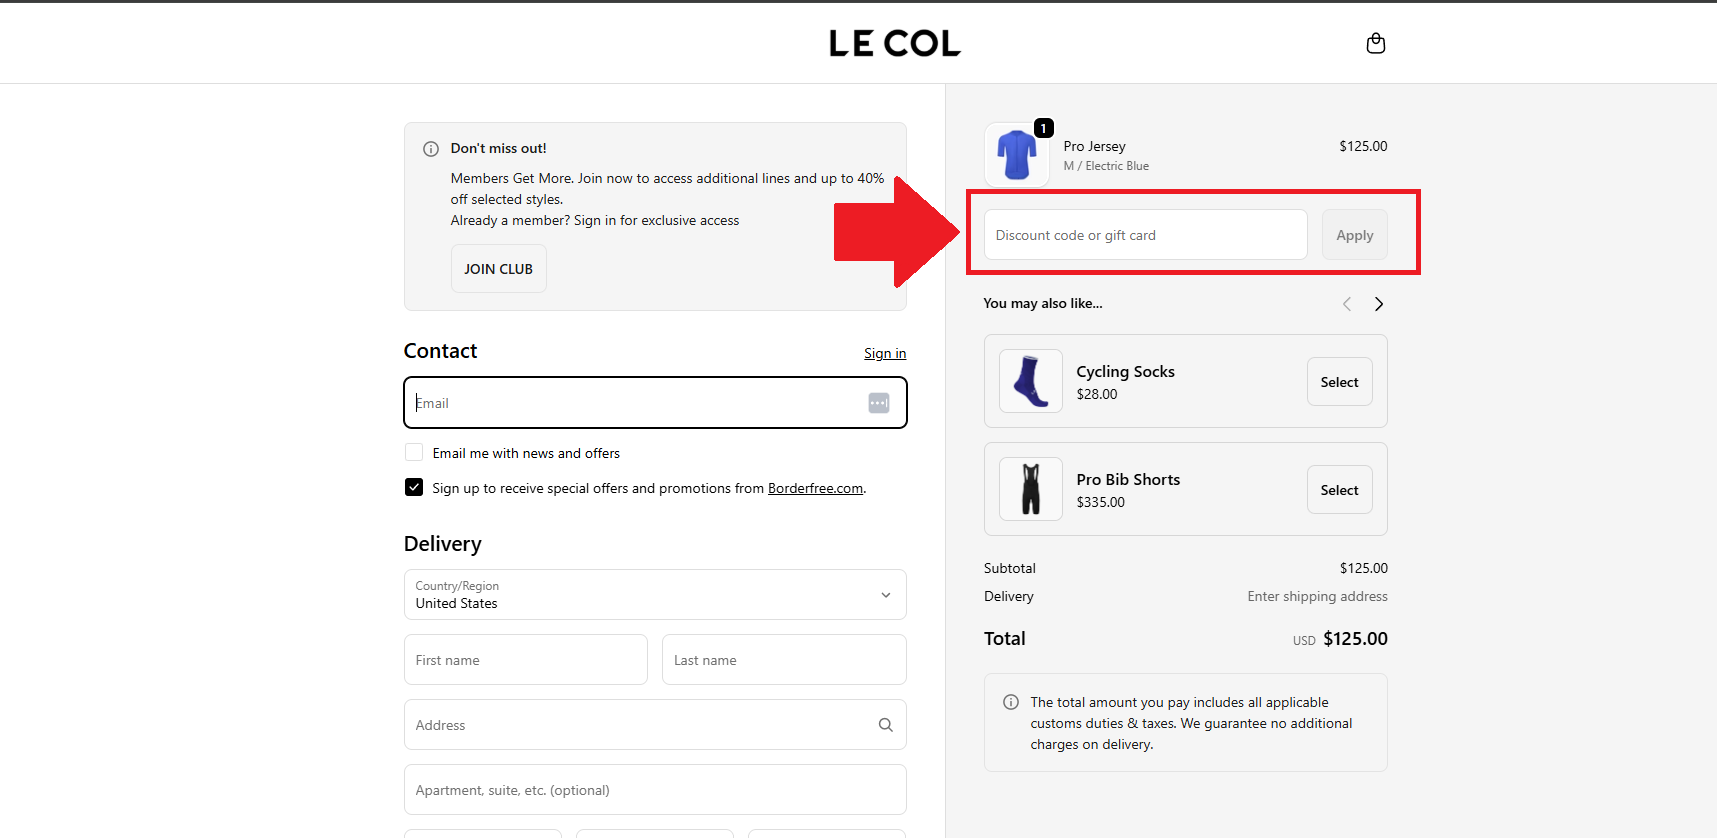This screenshot has height=838, width=1717.
Task: Open the Cycling Socks thumbnail
Action: 1031,381
